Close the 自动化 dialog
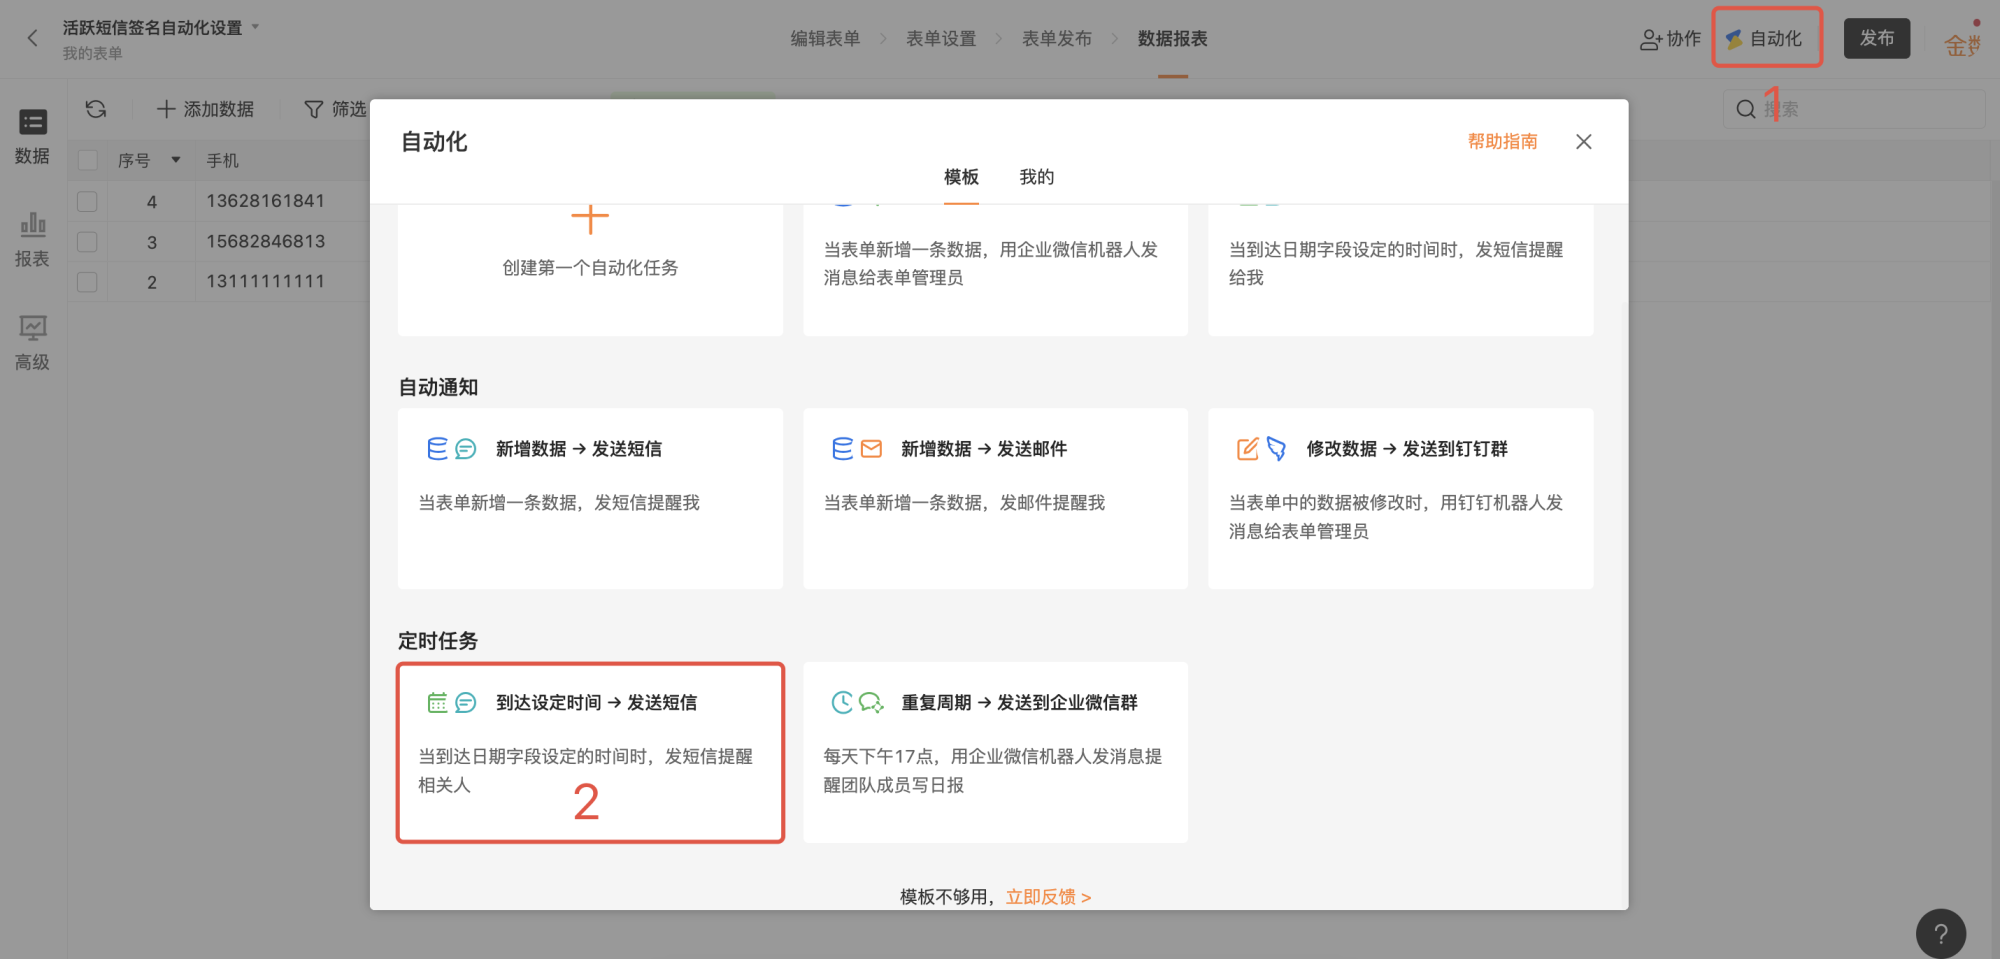Screen dimensions: 2000x959 click(x=1584, y=142)
